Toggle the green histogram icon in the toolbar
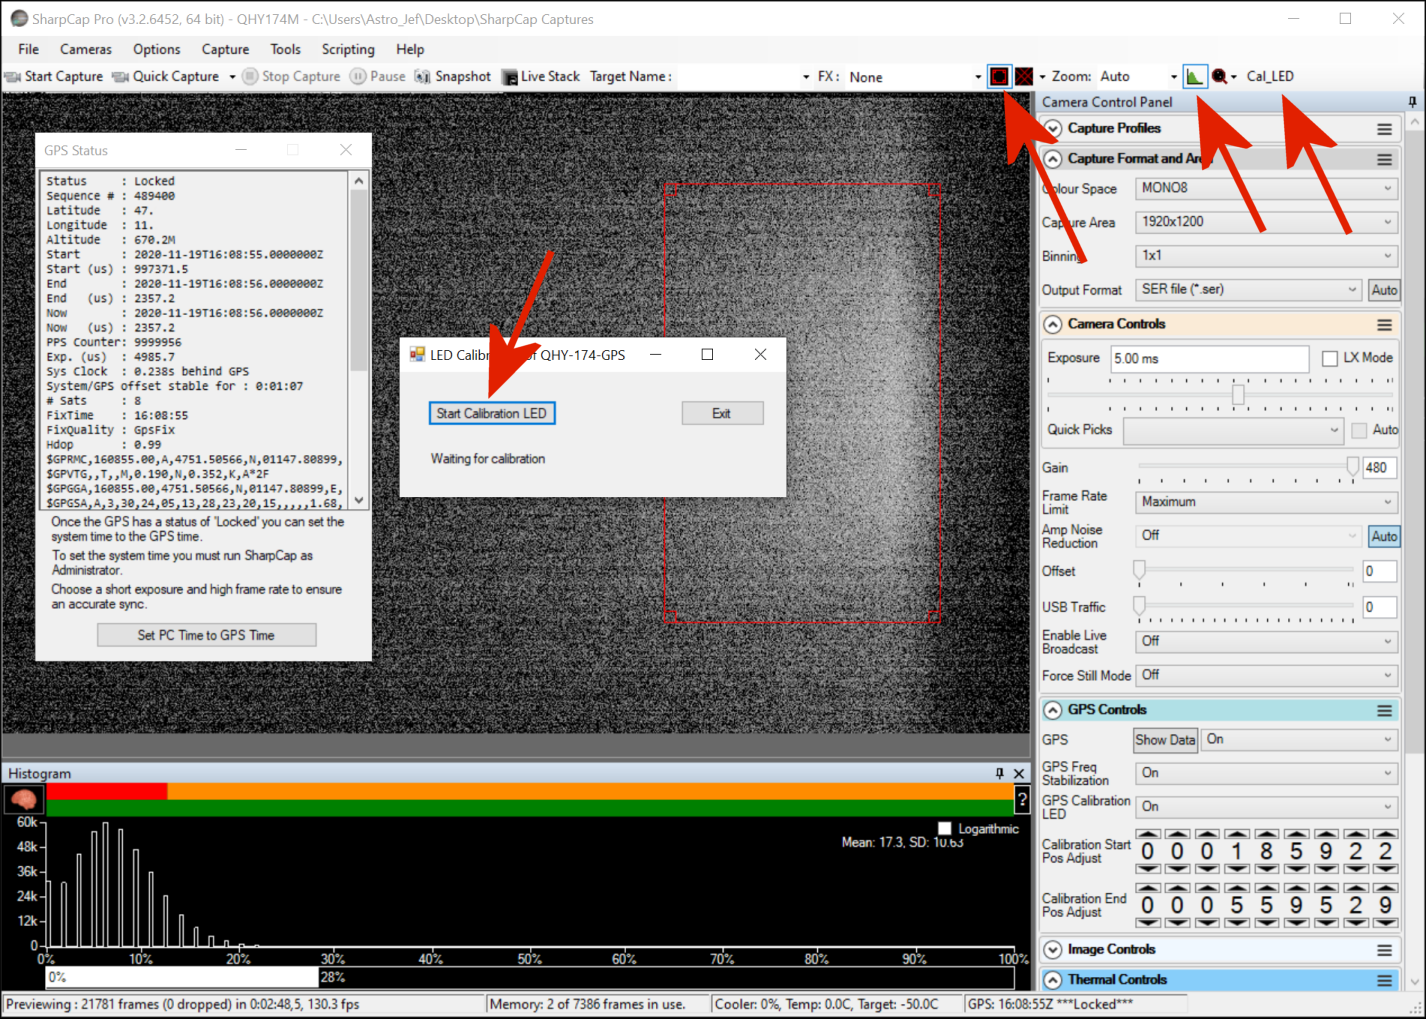Image resolution: width=1426 pixels, height=1019 pixels. click(x=1195, y=76)
